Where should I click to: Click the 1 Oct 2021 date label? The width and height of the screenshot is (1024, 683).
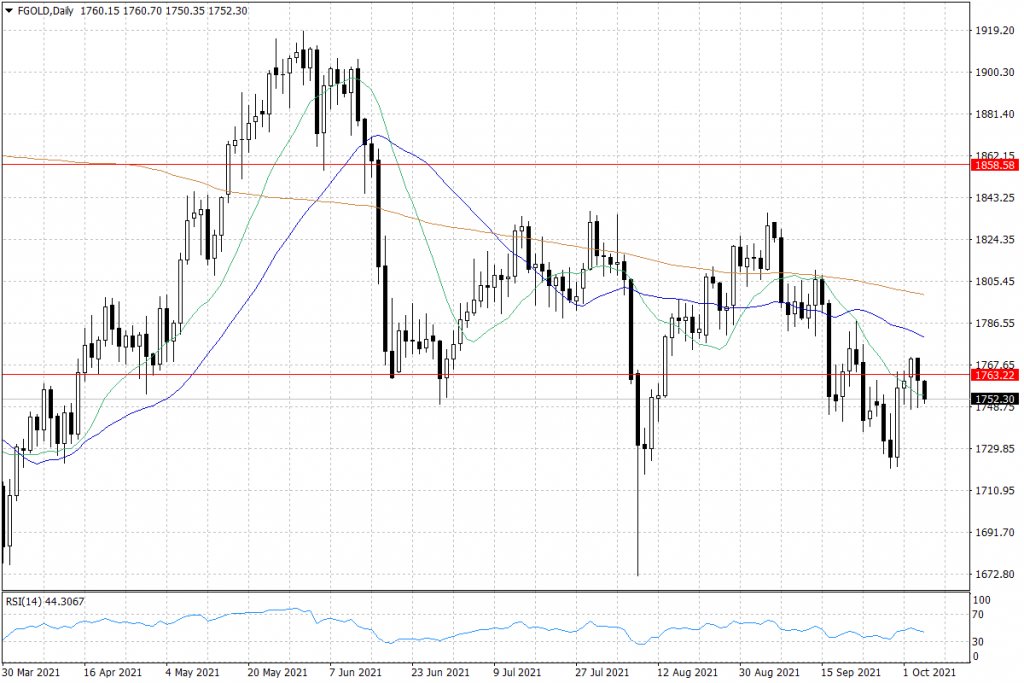click(929, 672)
